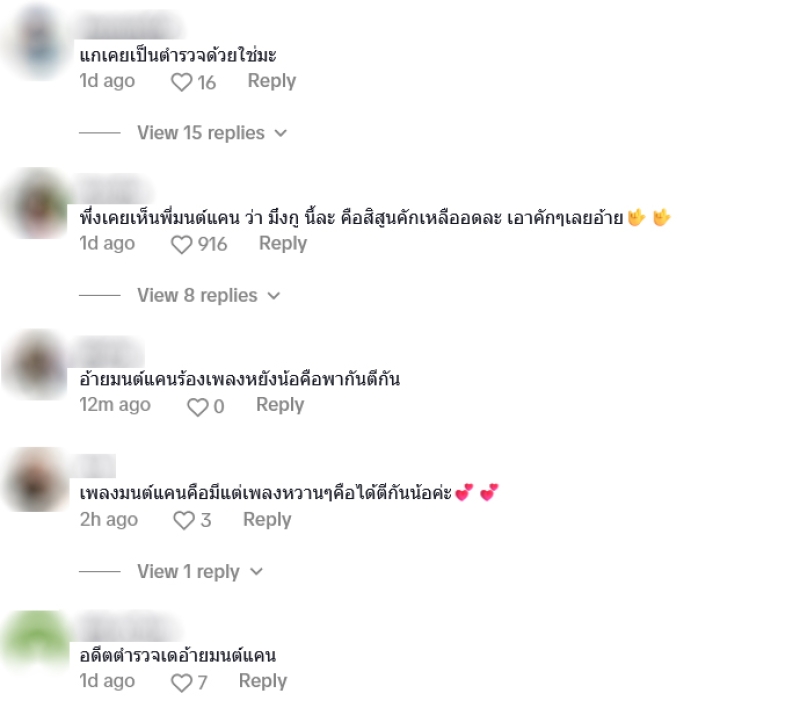Open avatar of the 12m ago commenter
The image size is (800, 715).
36,365
